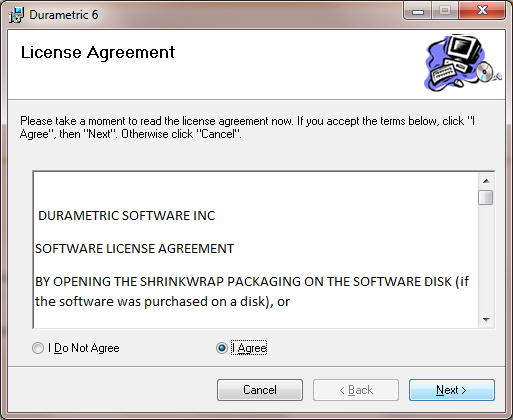Close the Durametric 6 setup window
513x420 pixels.
pyautogui.click(x=482, y=11)
